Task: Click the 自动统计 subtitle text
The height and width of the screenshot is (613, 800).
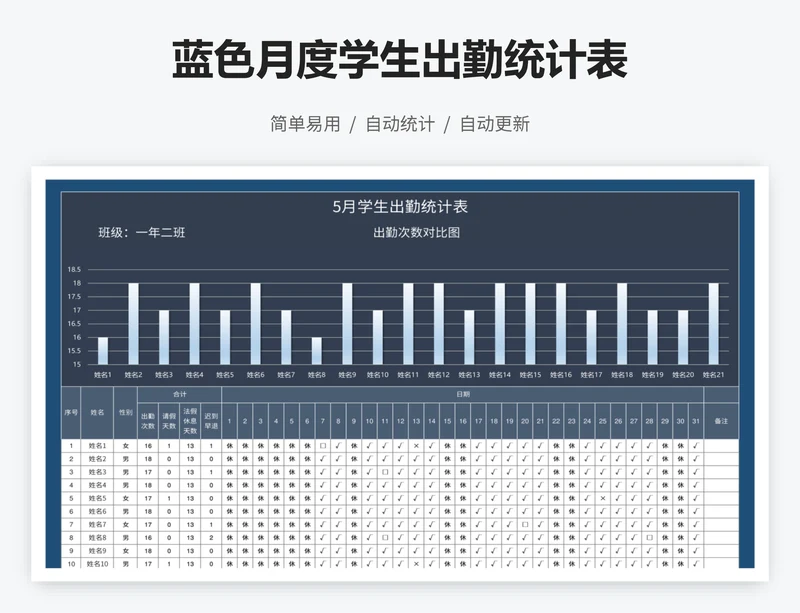Action: (400, 124)
